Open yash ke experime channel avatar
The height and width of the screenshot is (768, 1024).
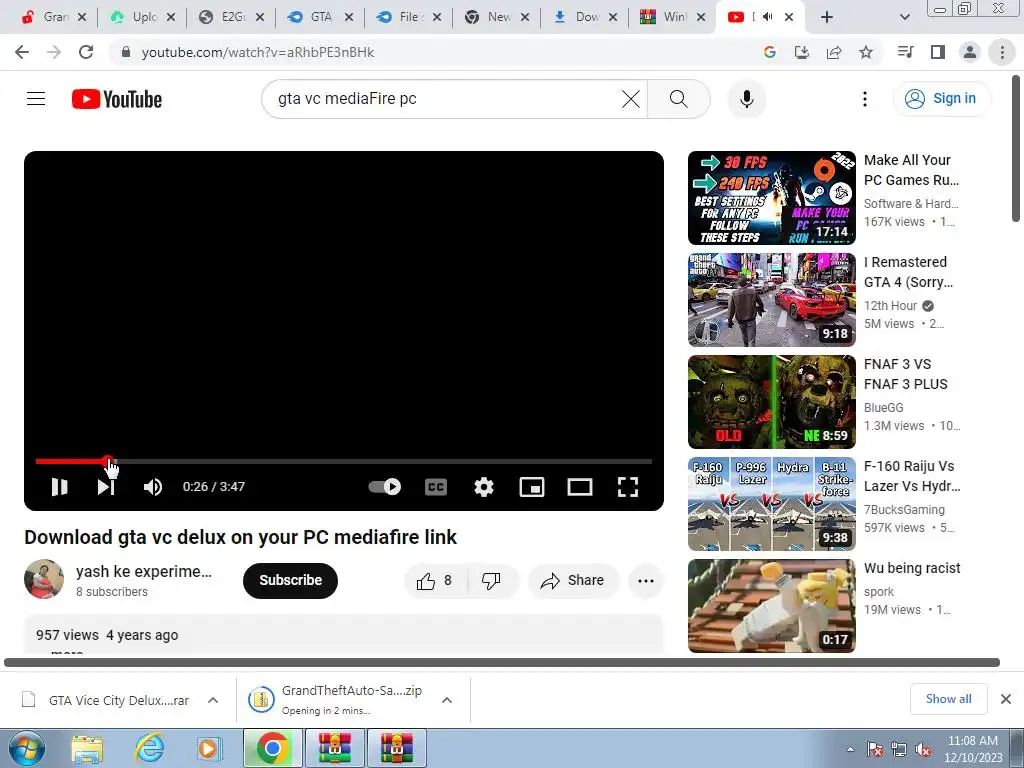tap(44, 579)
